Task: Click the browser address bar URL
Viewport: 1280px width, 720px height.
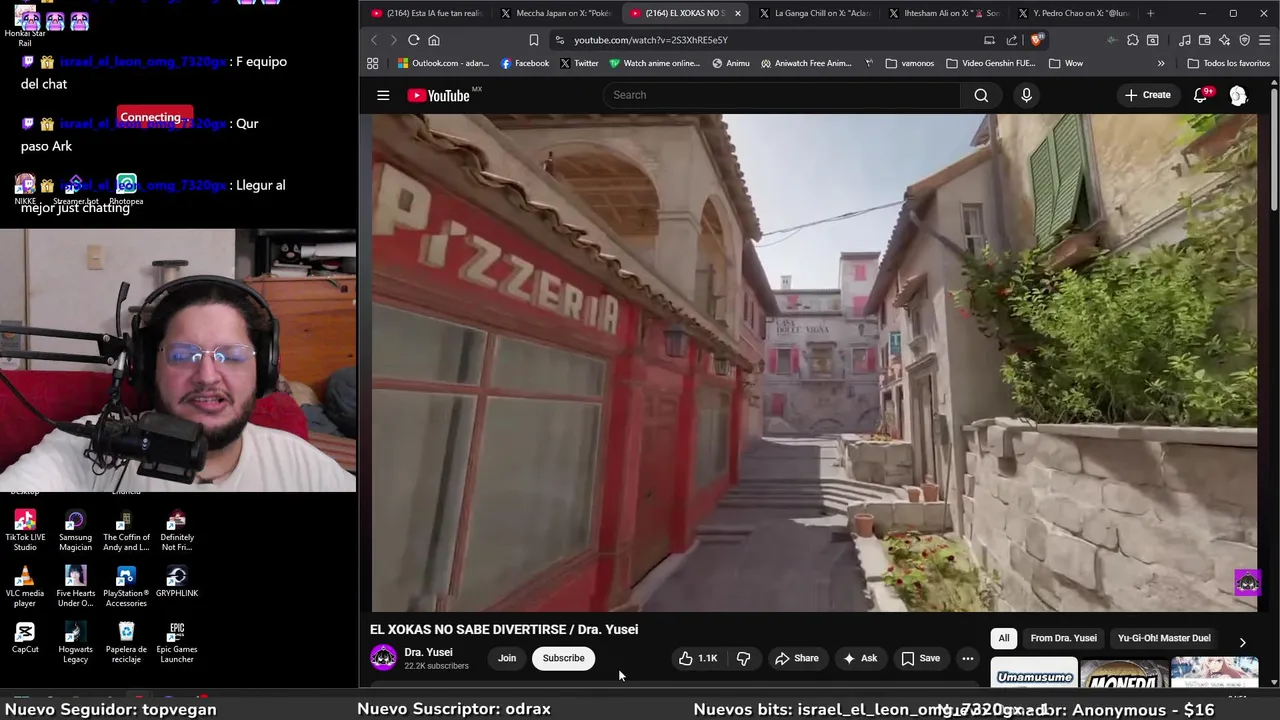Action: point(651,40)
